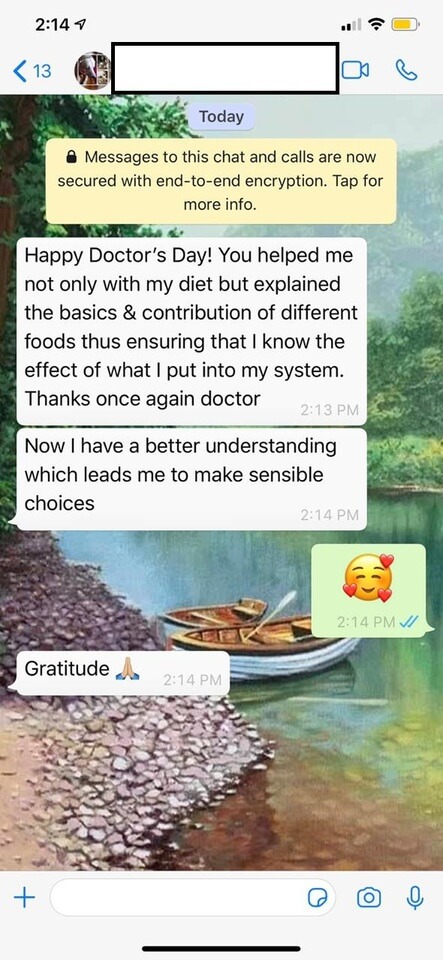The height and width of the screenshot is (960, 443).
Task: Select the 'better understanding' message bubble
Action: coord(192,479)
